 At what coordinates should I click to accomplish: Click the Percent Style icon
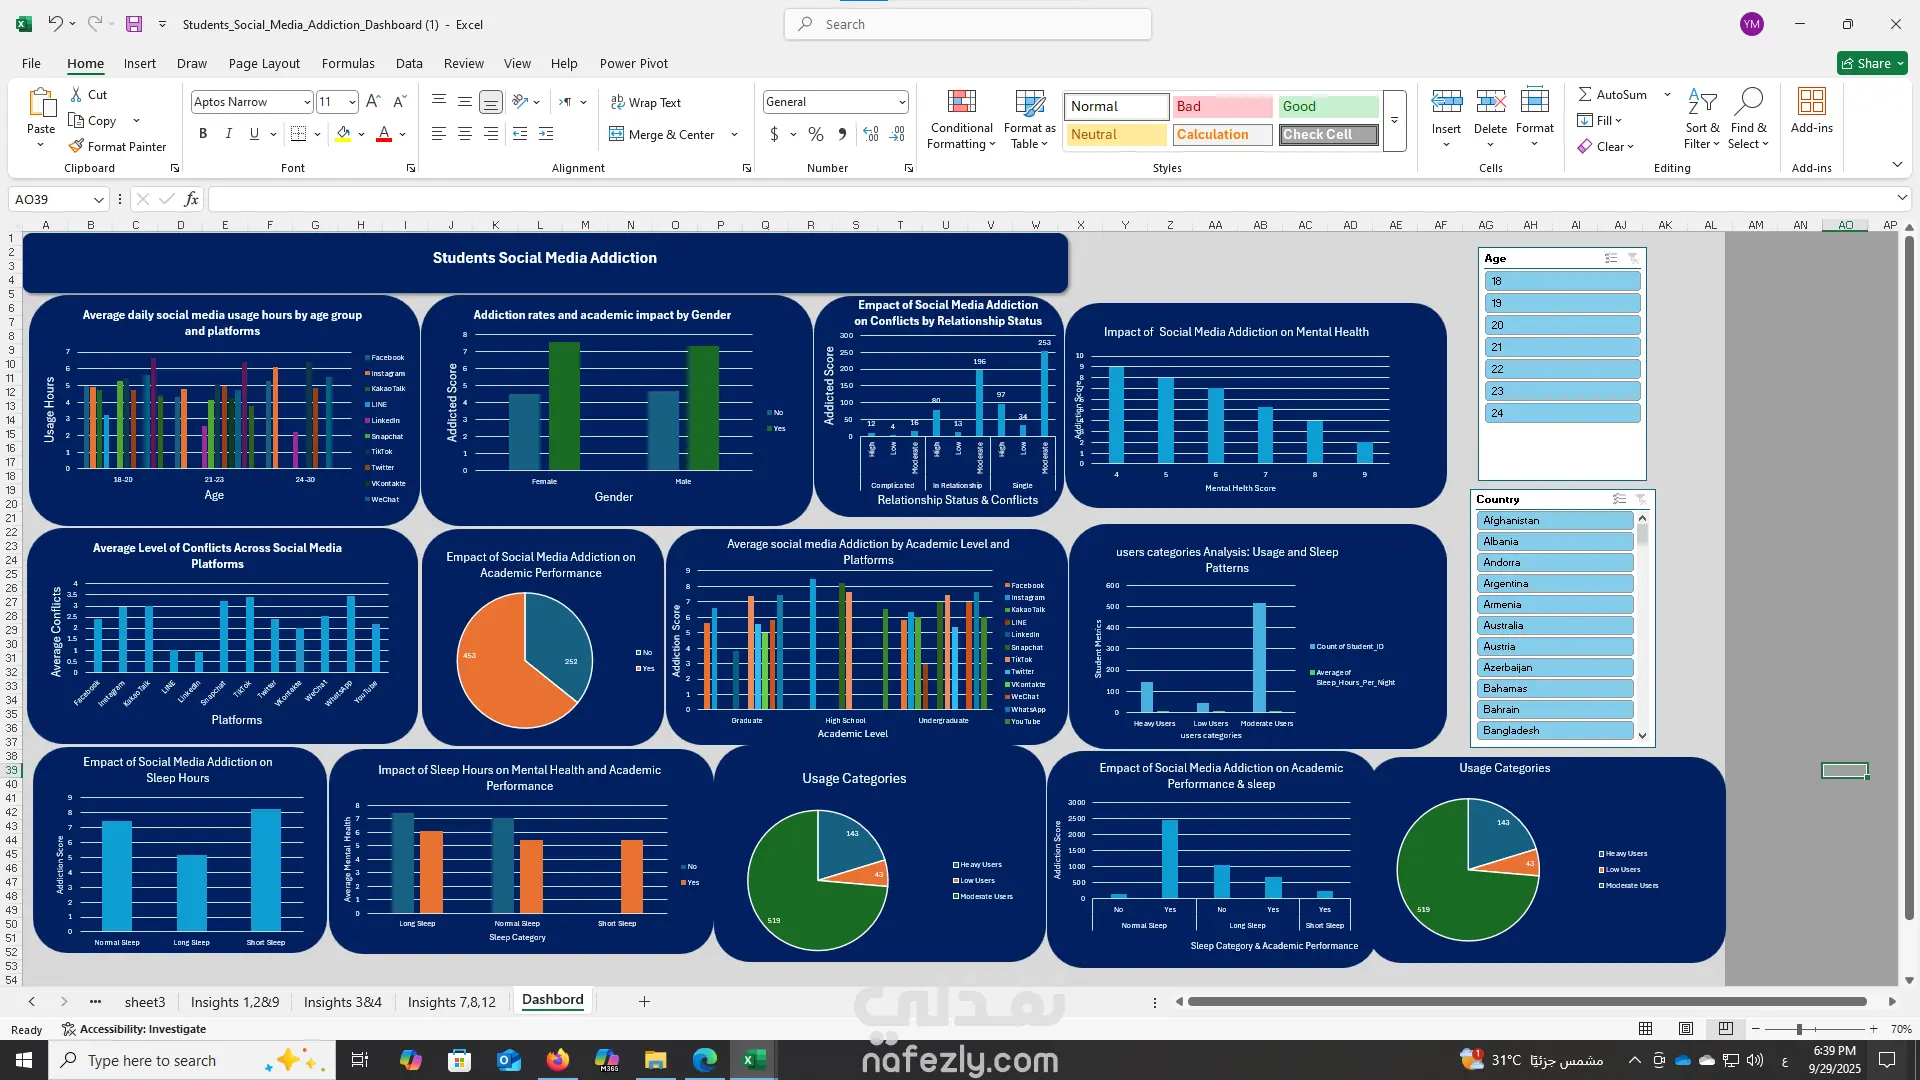(x=816, y=133)
